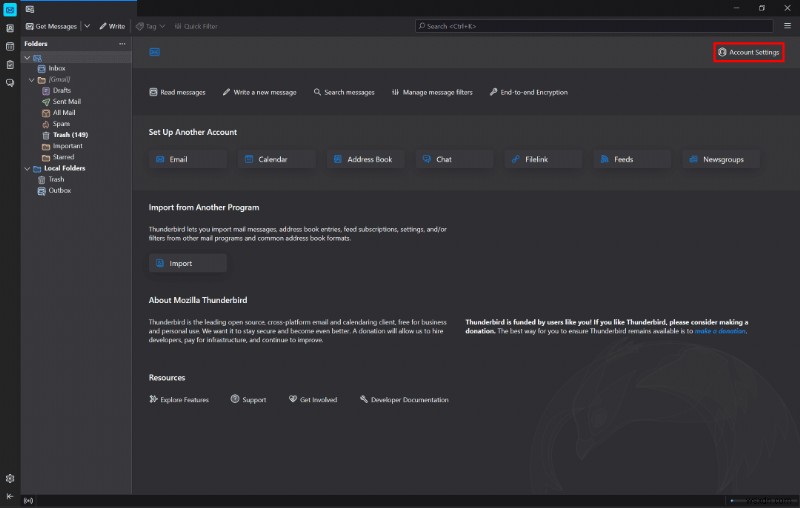Follow the make a donation link

720,331
